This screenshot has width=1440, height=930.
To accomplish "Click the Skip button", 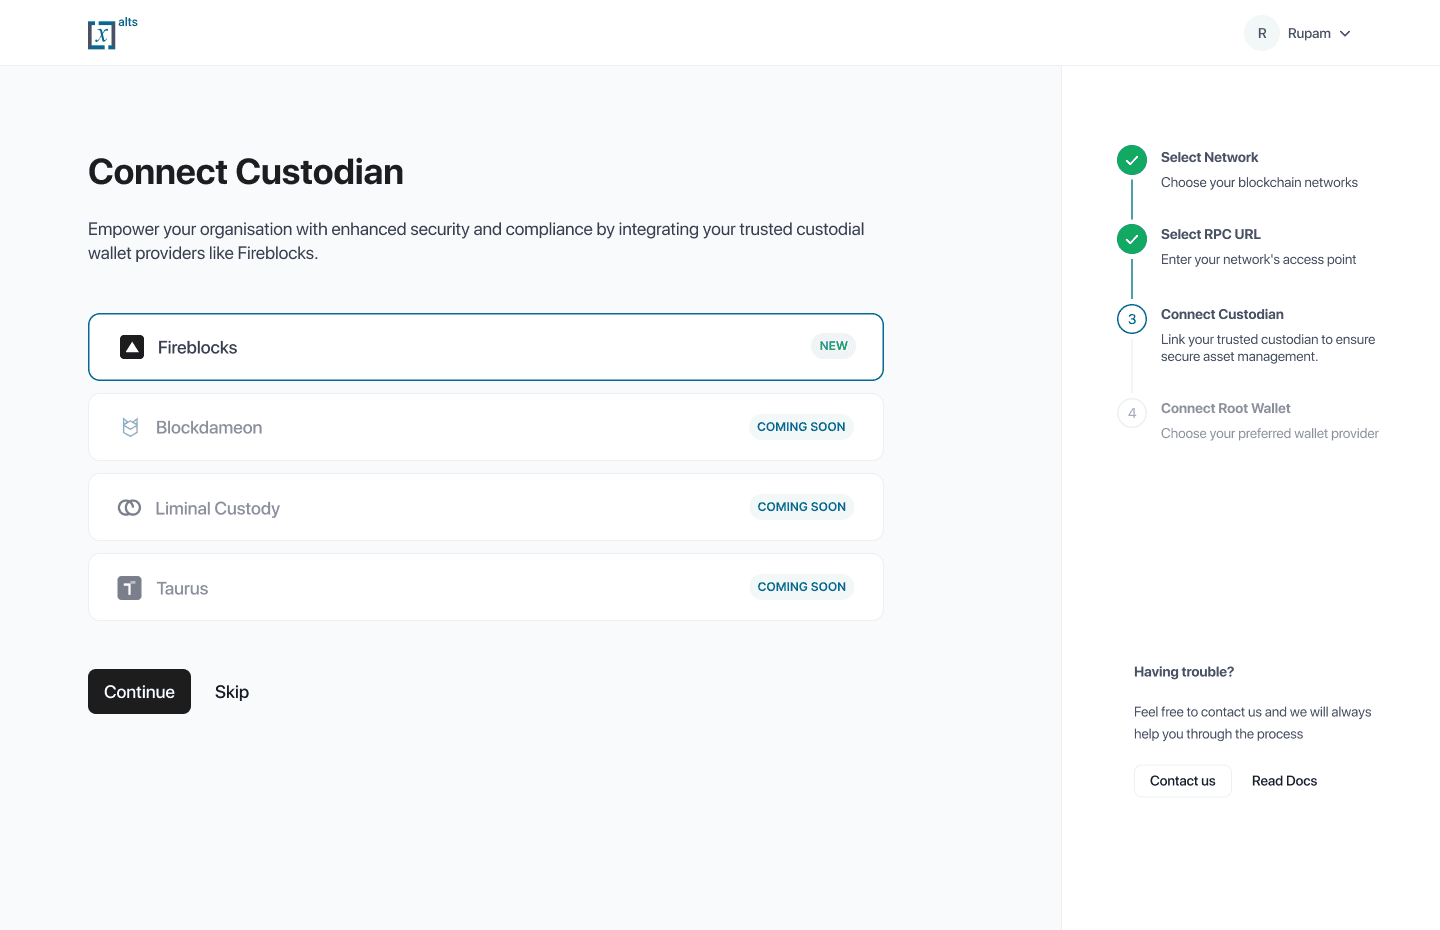I will [232, 692].
